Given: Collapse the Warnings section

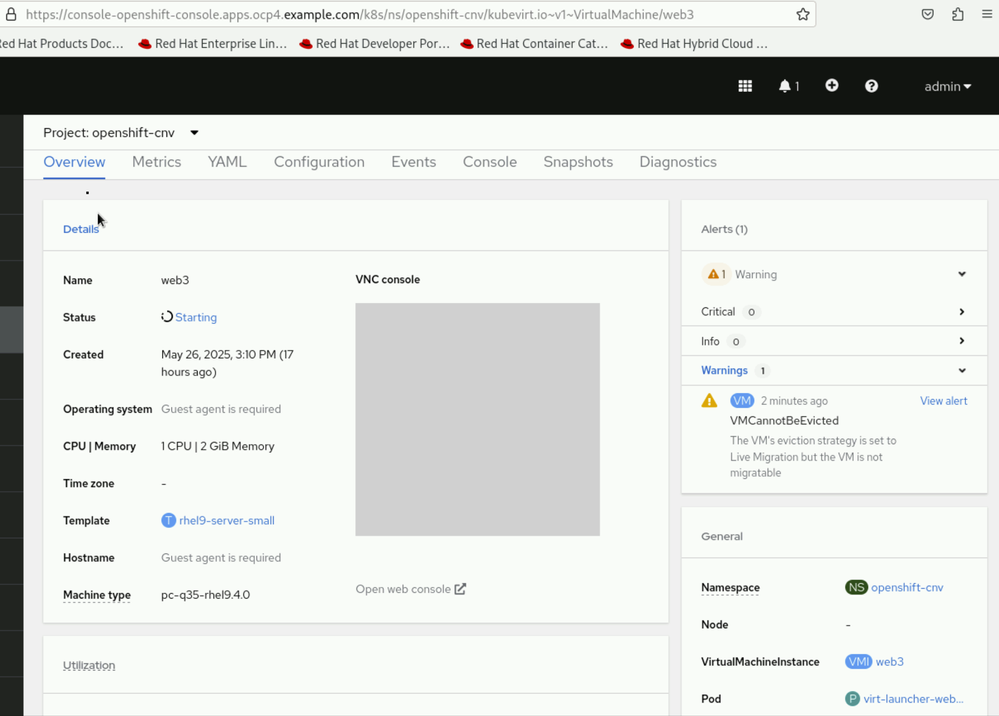Looking at the screenshot, I should coord(962,370).
